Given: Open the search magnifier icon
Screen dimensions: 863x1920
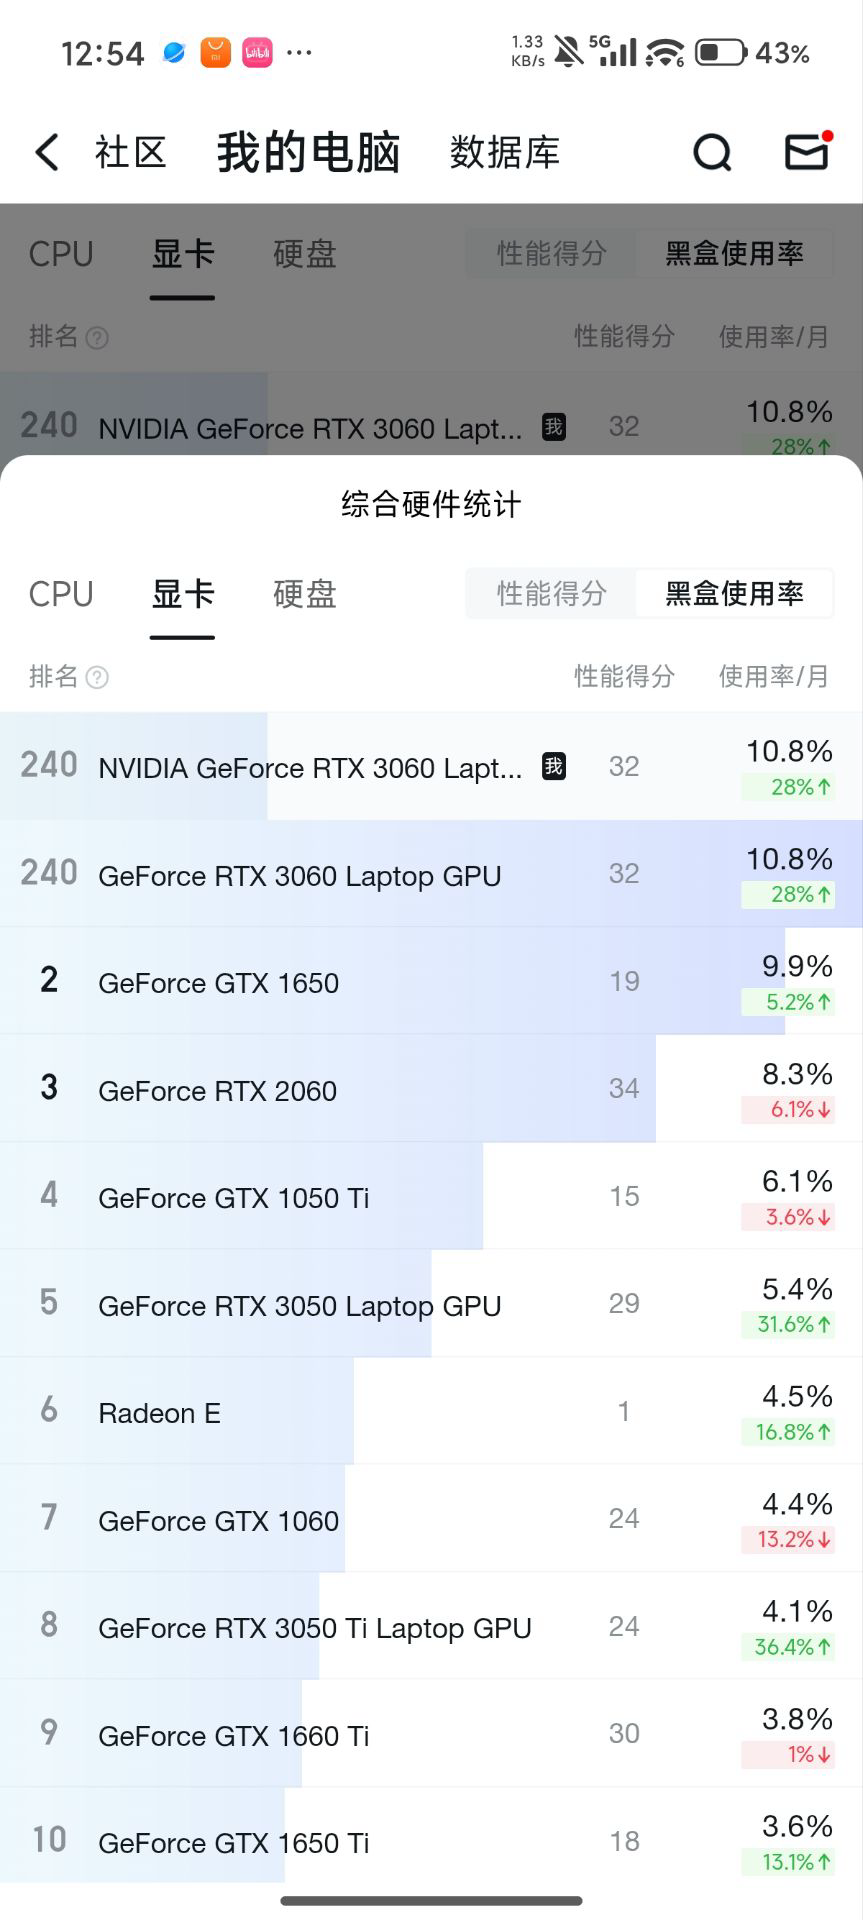Looking at the screenshot, I should click(x=712, y=153).
